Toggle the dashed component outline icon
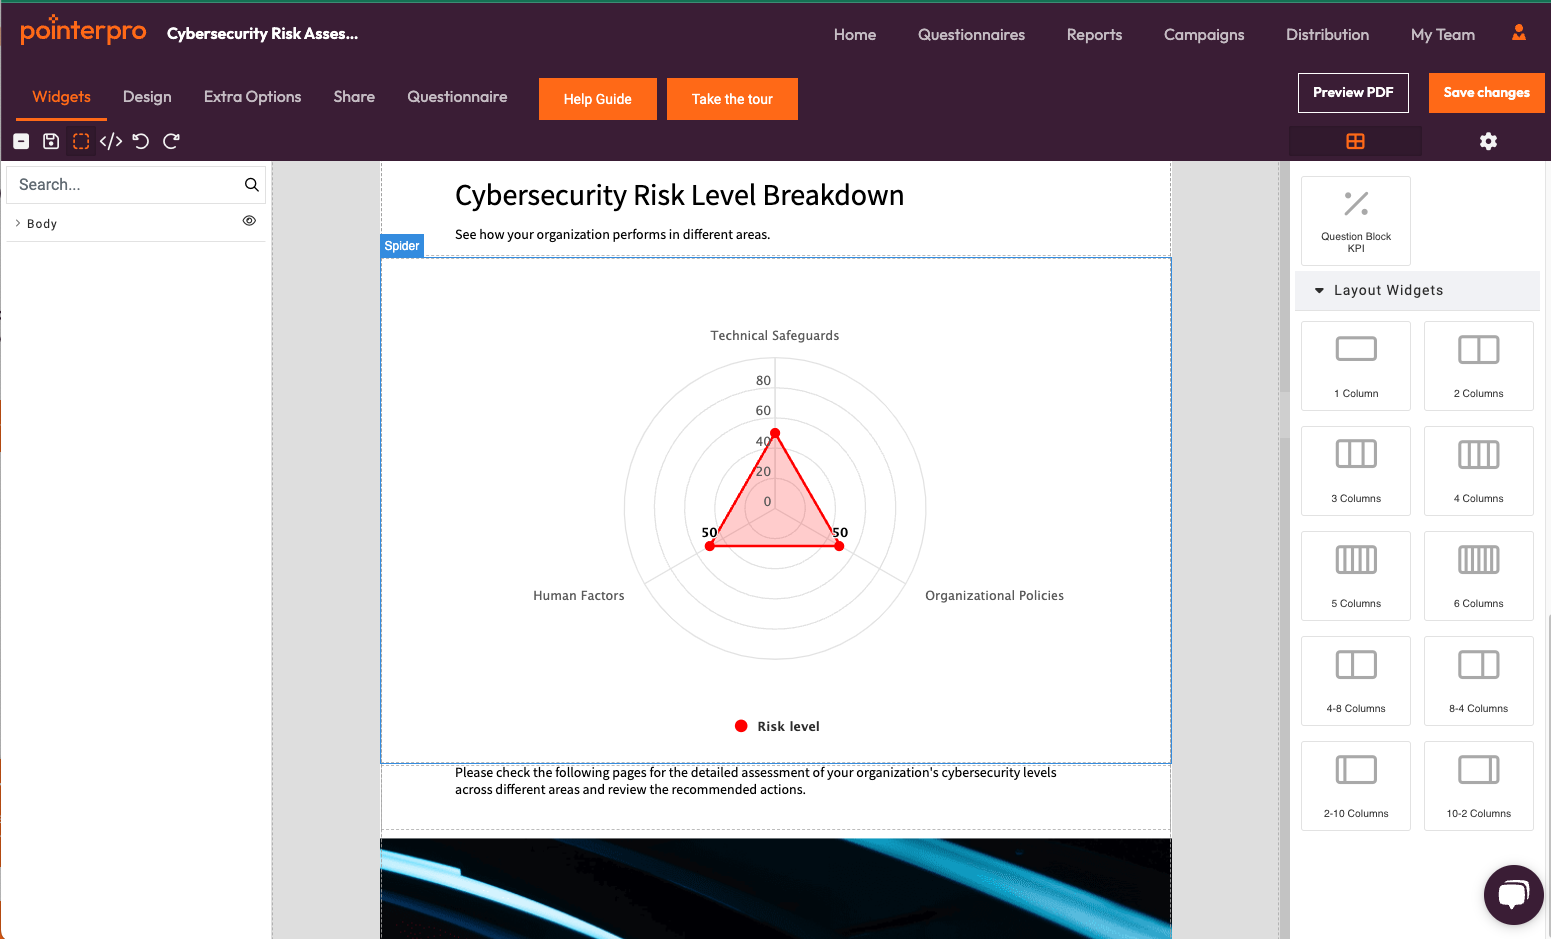Screen dimensions: 1551x939 81,141
